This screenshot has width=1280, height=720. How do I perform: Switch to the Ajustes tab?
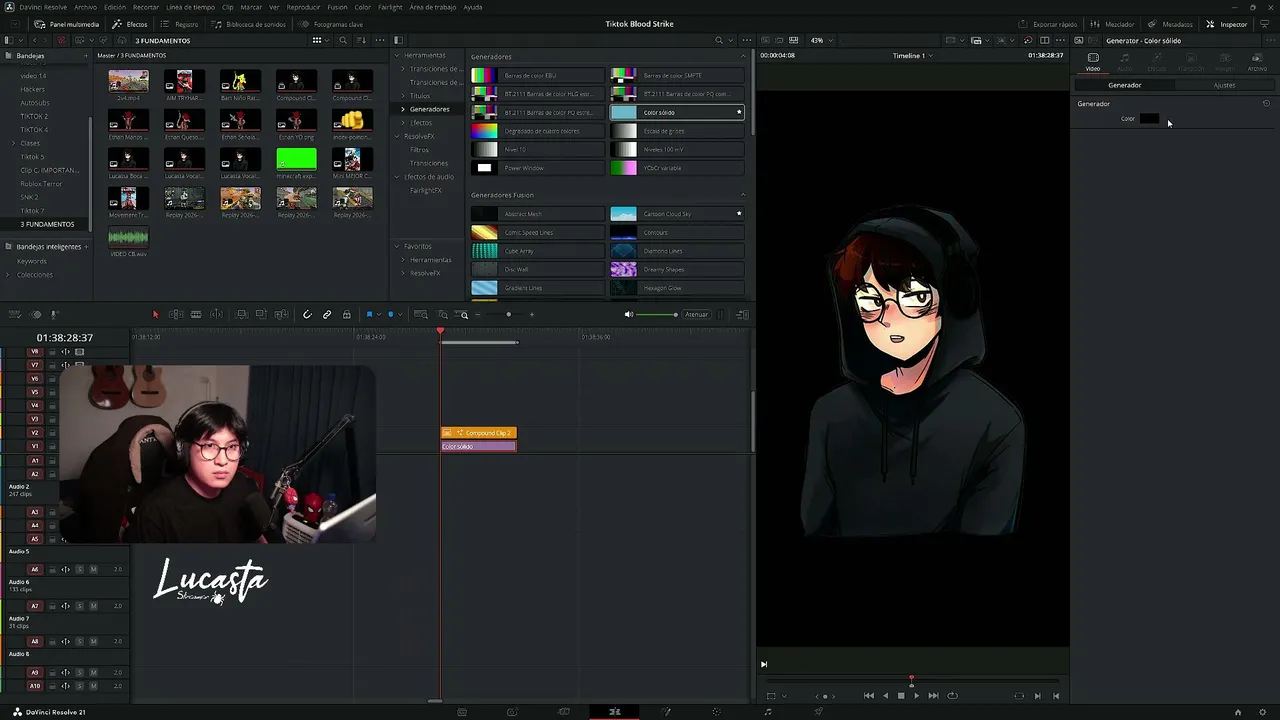(1224, 85)
